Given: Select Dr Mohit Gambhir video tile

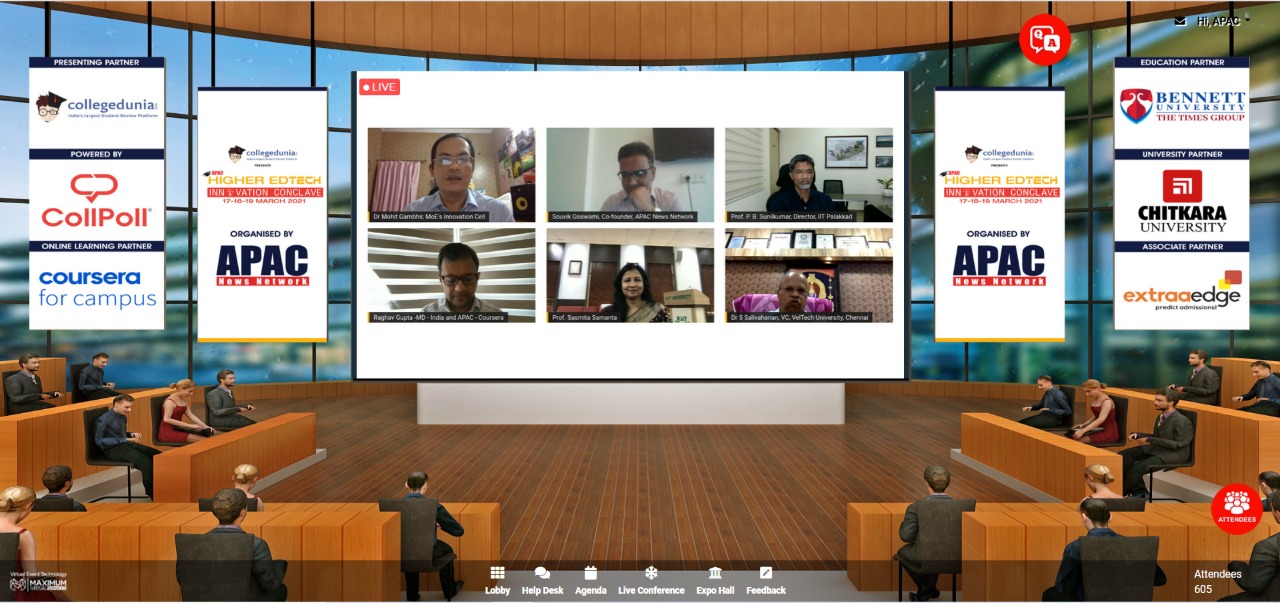Looking at the screenshot, I should click(451, 175).
